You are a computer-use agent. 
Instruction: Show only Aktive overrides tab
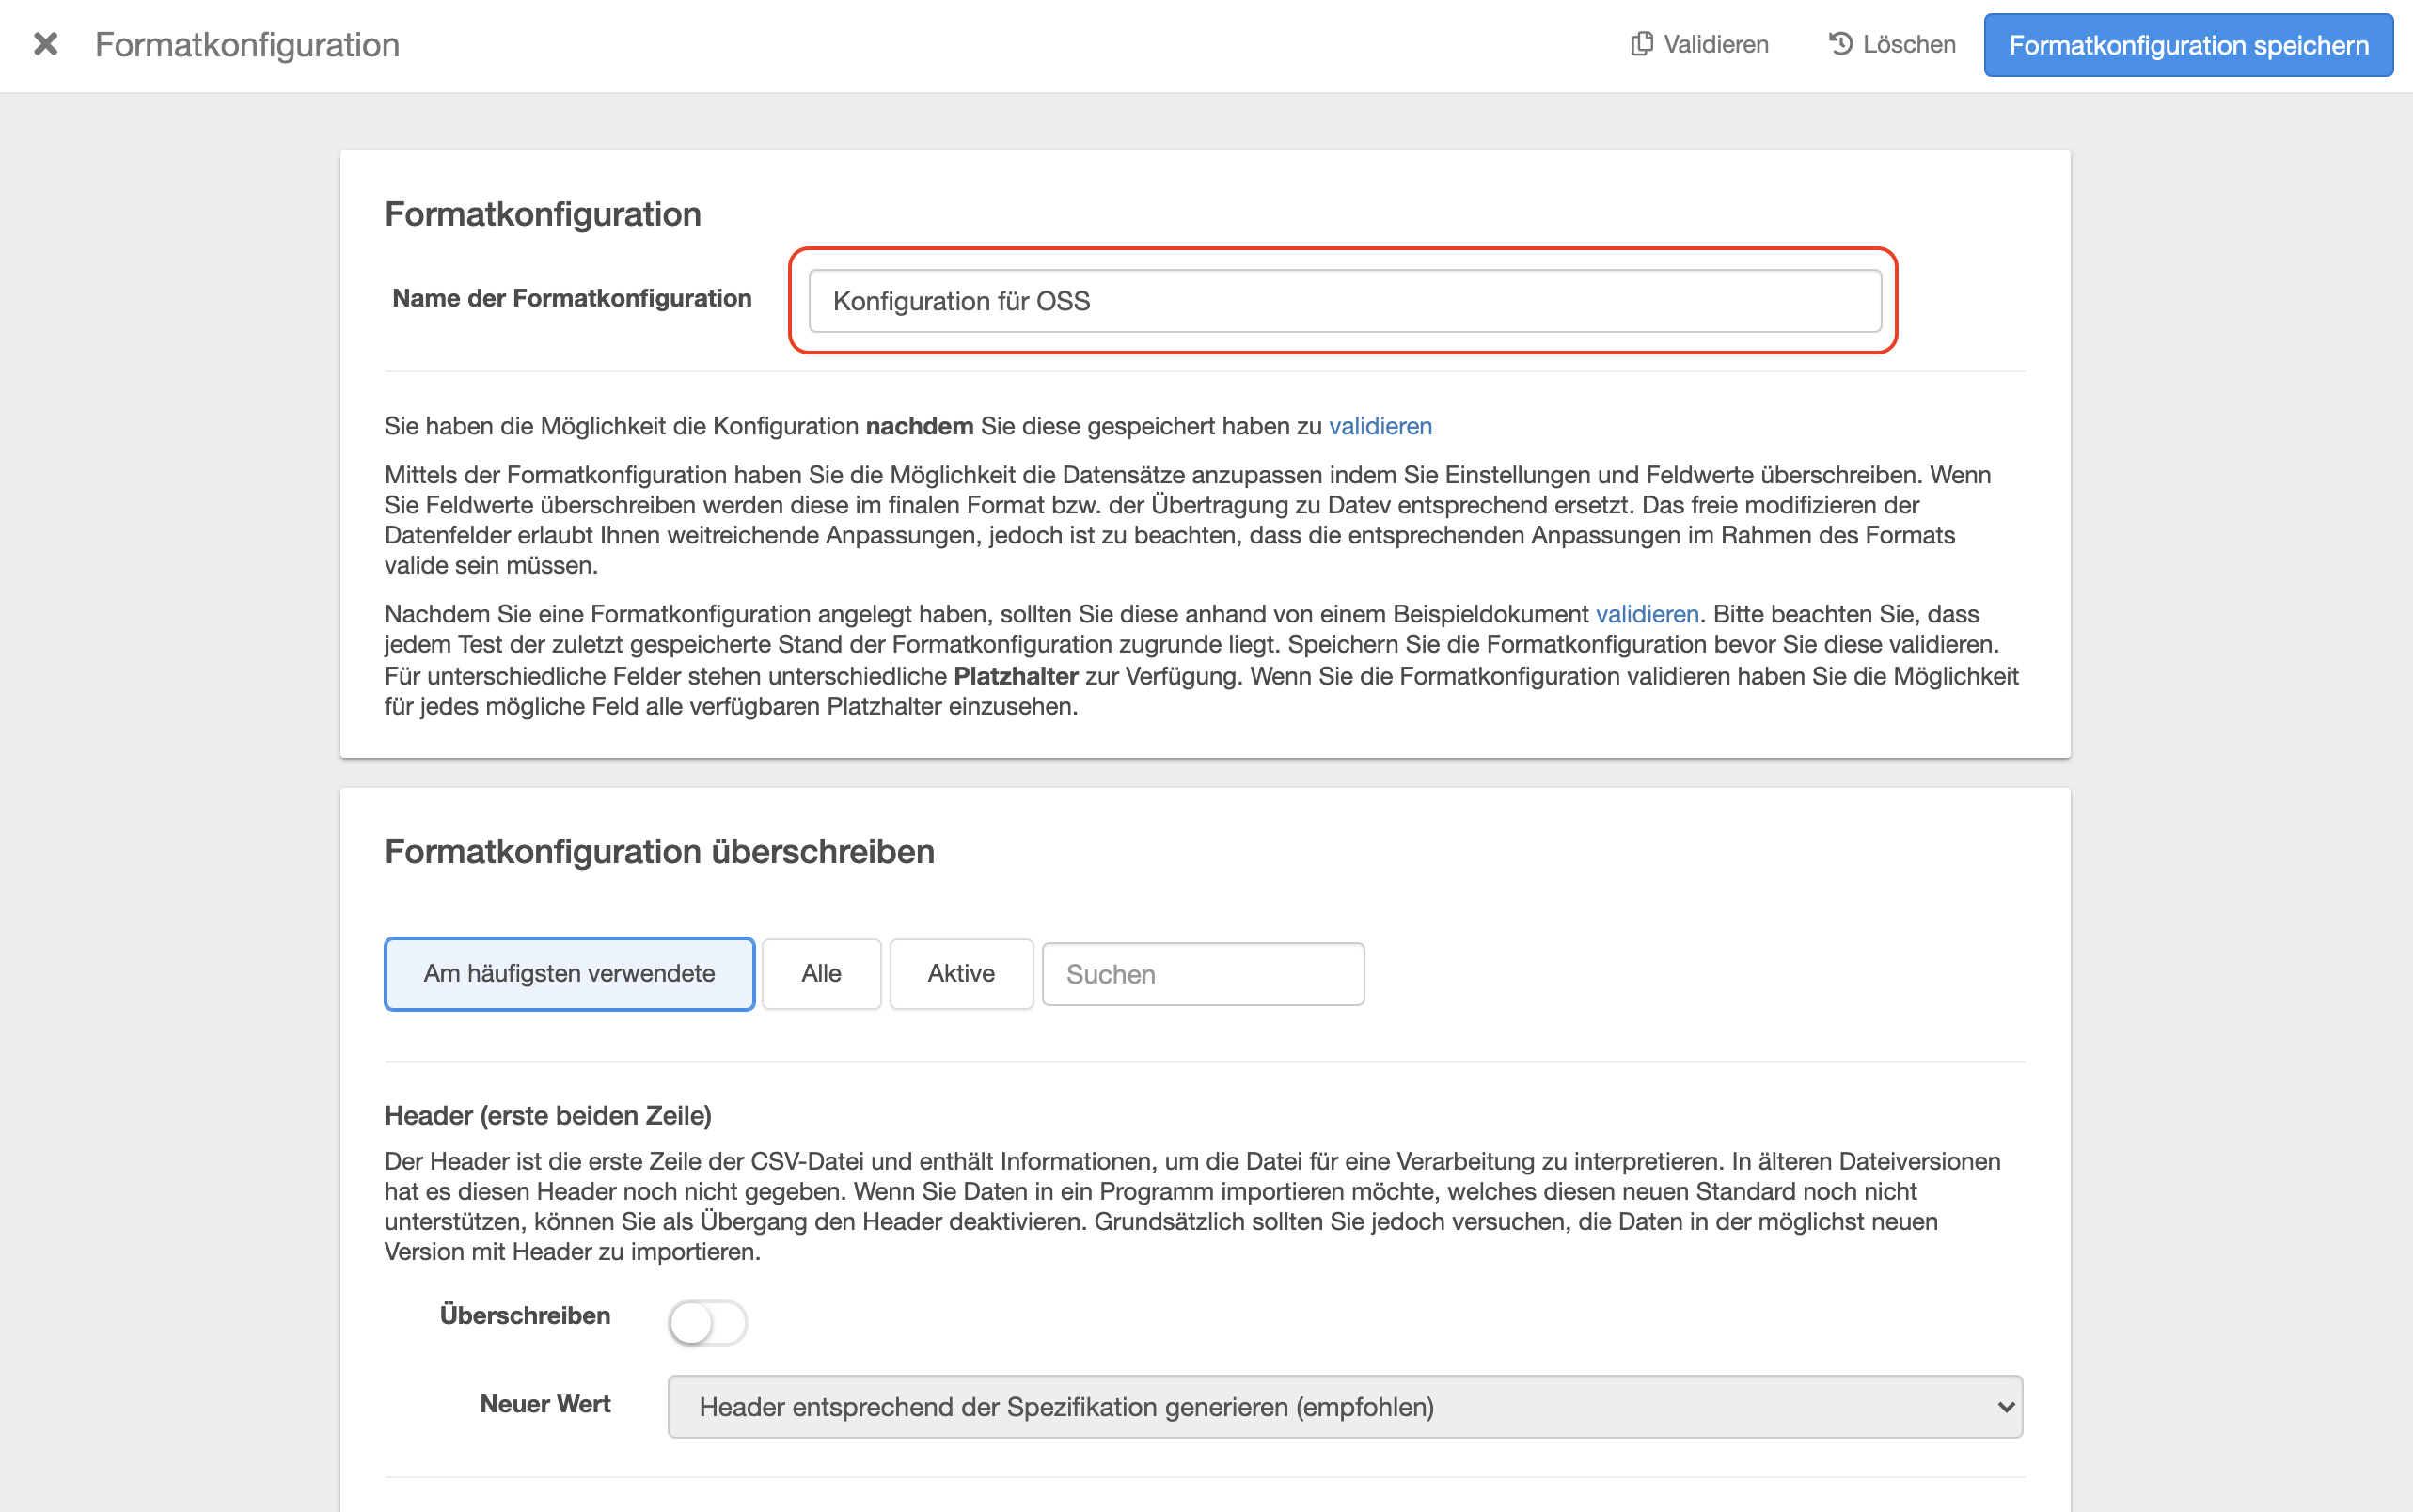(x=961, y=974)
